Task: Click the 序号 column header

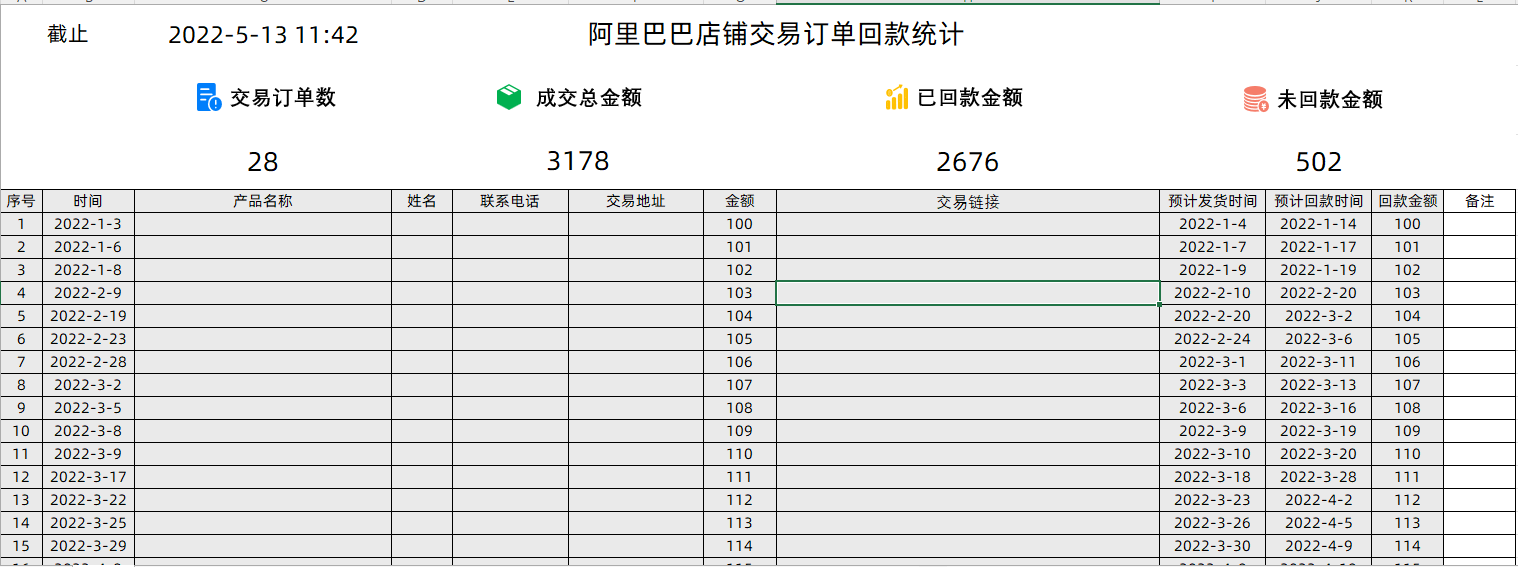Action: 21,201
